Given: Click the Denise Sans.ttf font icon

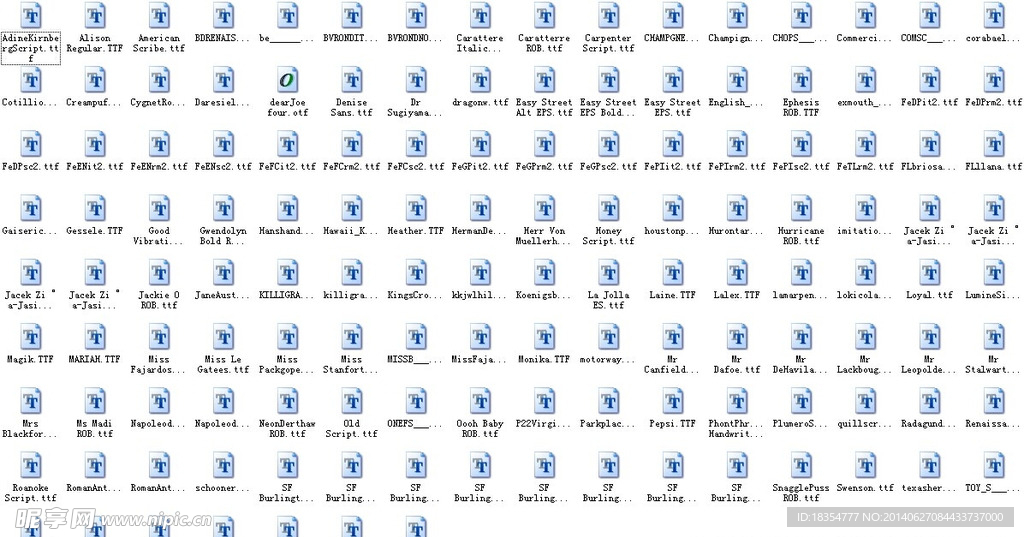Looking at the screenshot, I should coord(351,80).
